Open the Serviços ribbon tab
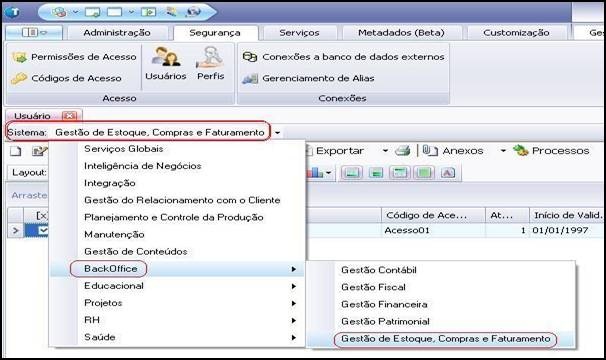The width and height of the screenshot is (606, 360). pos(300,33)
